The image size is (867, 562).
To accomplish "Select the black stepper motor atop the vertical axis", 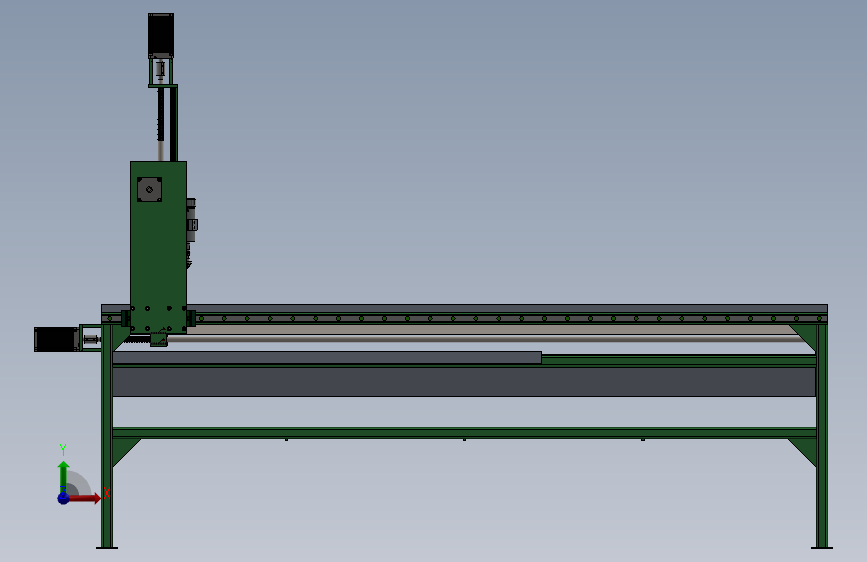I will [161, 35].
